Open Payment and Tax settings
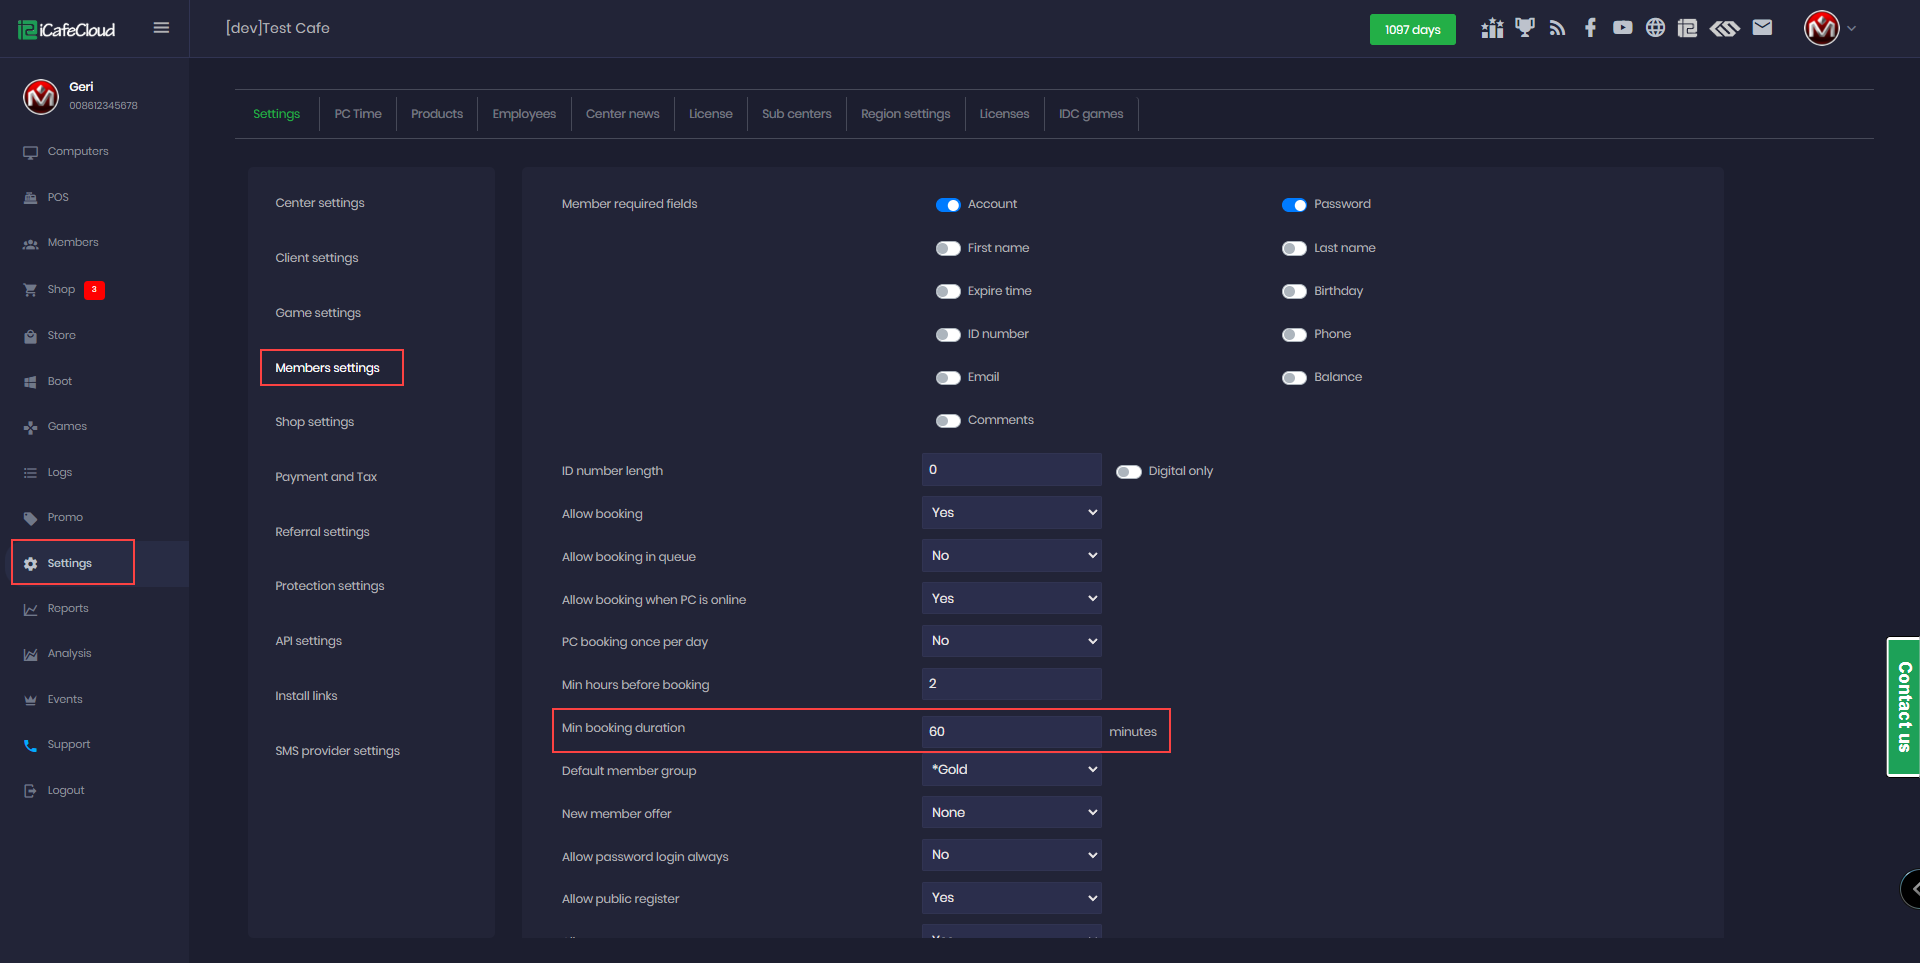 (x=326, y=477)
